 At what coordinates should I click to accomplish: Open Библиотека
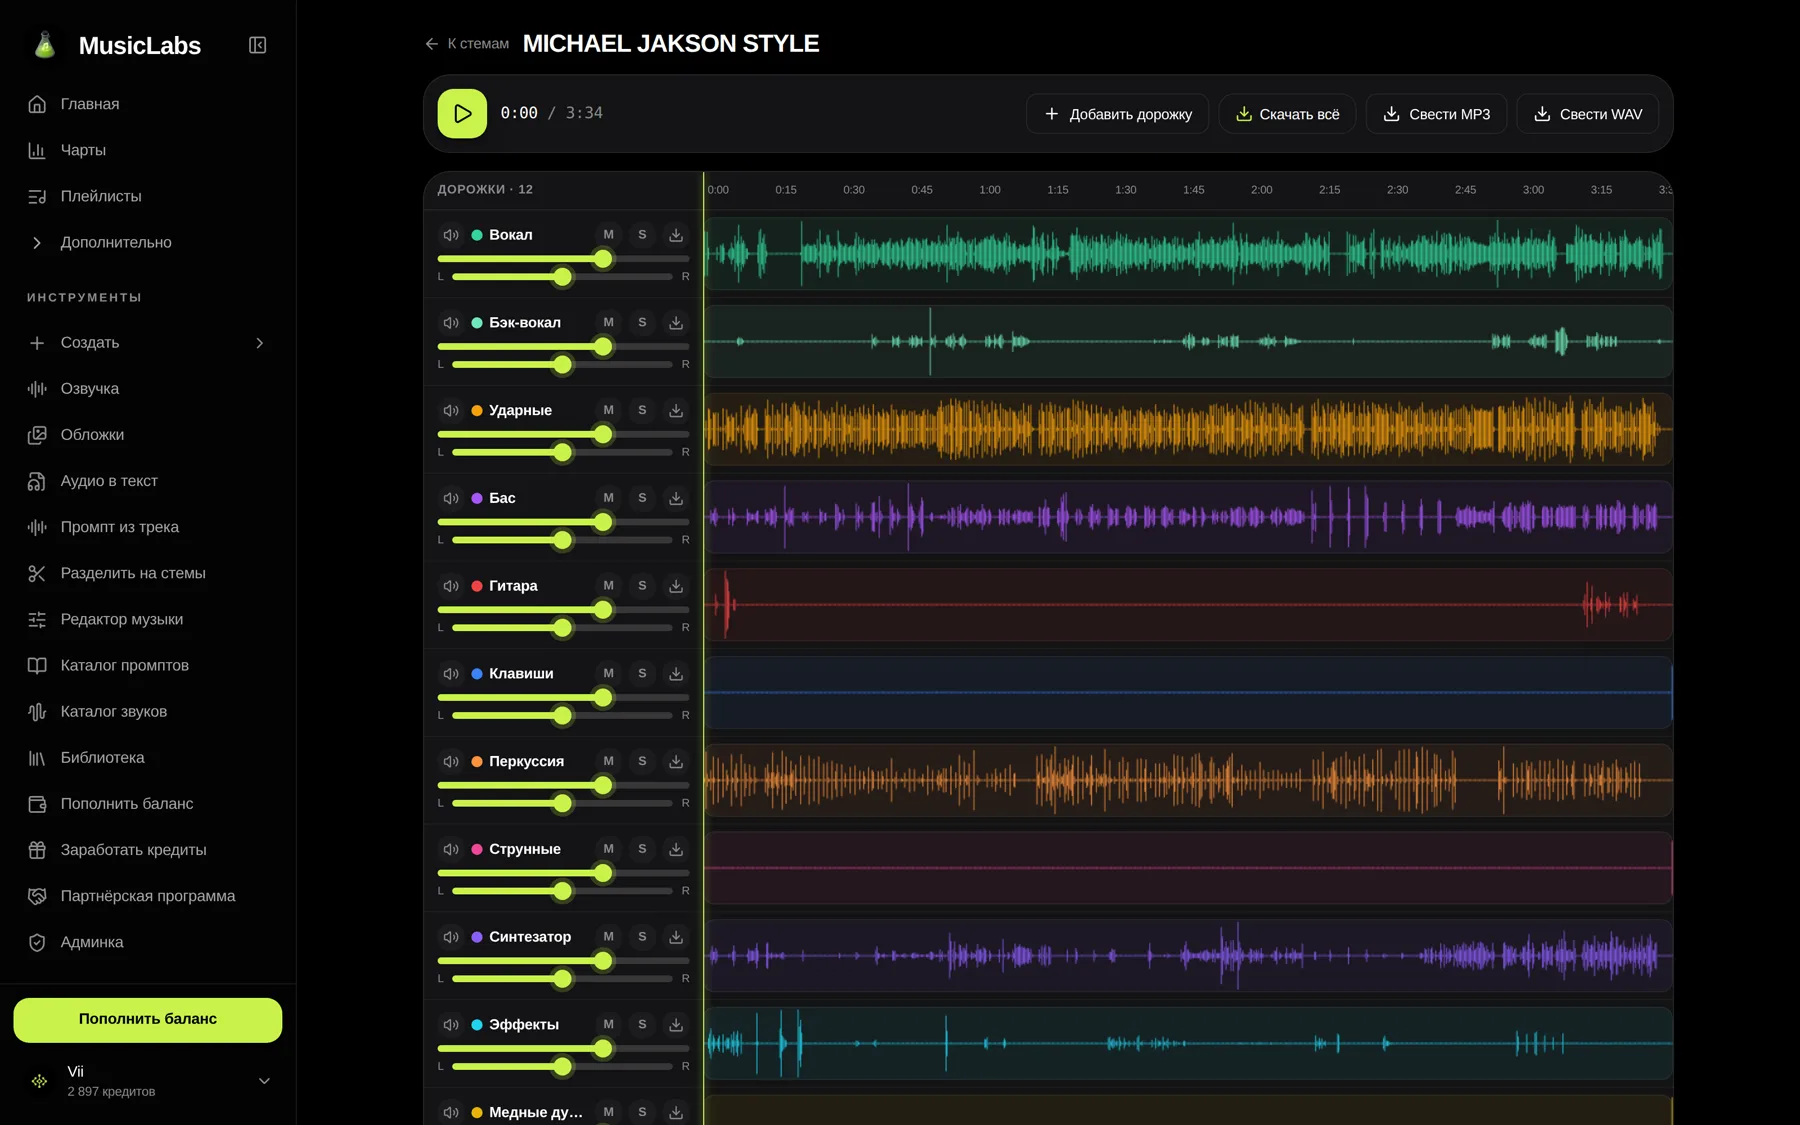[x=148, y=758]
